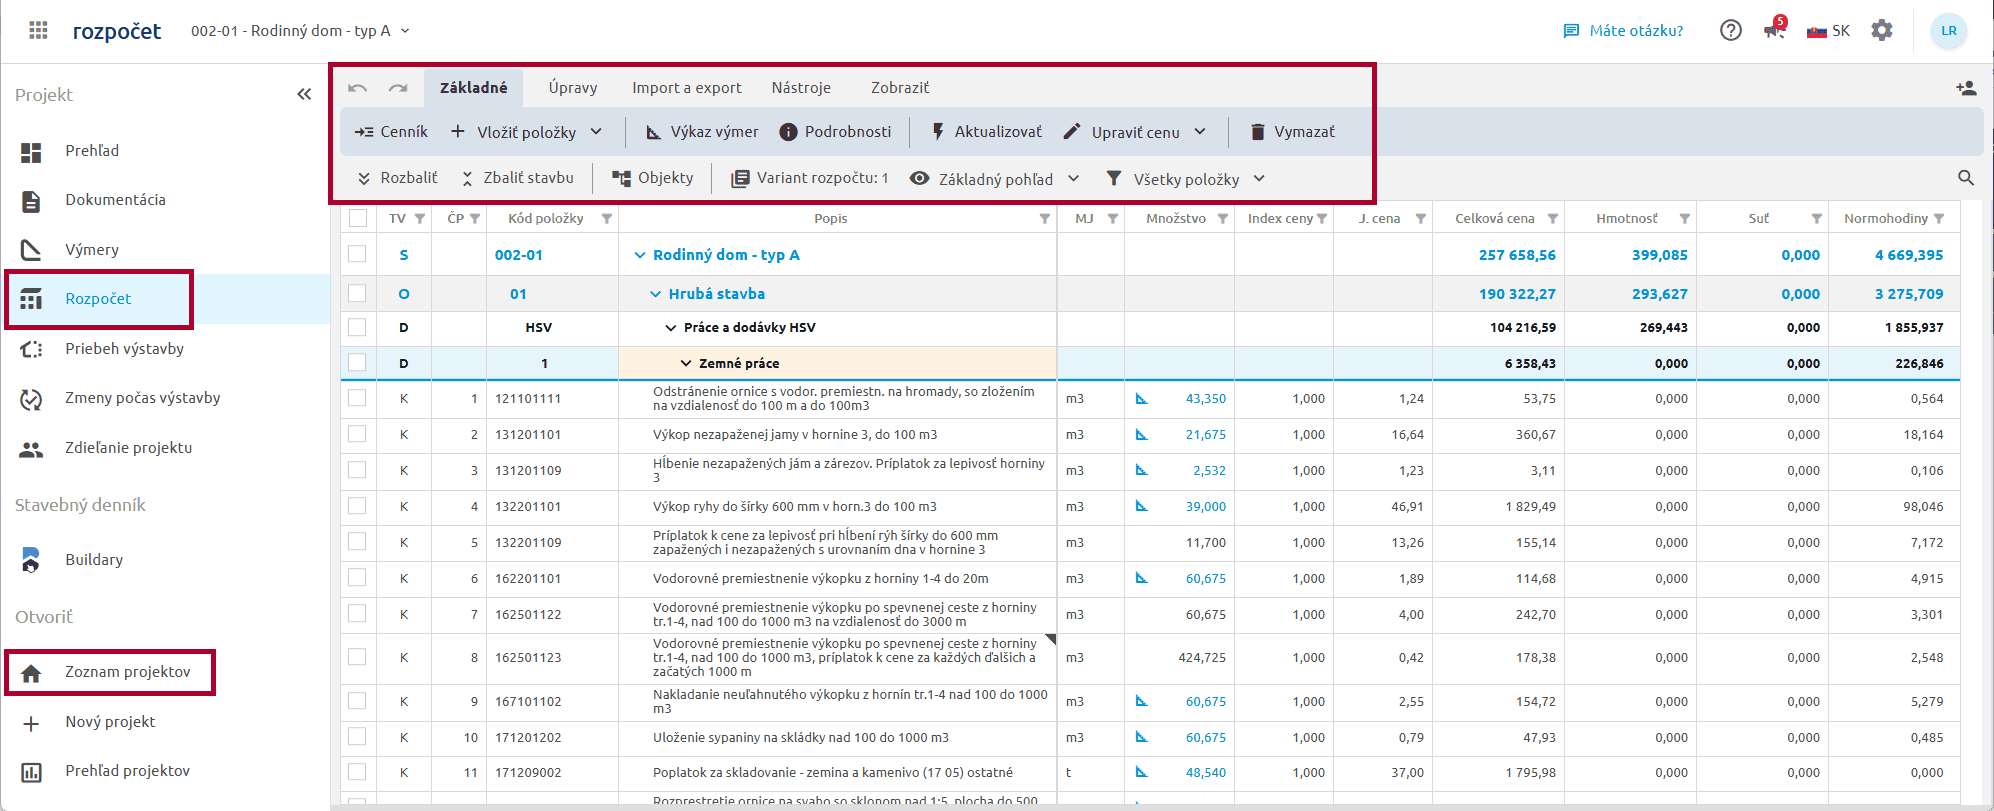Select all rows with header checkbox
Viewport: 1994px width, 811px height.
coord(357,218)
